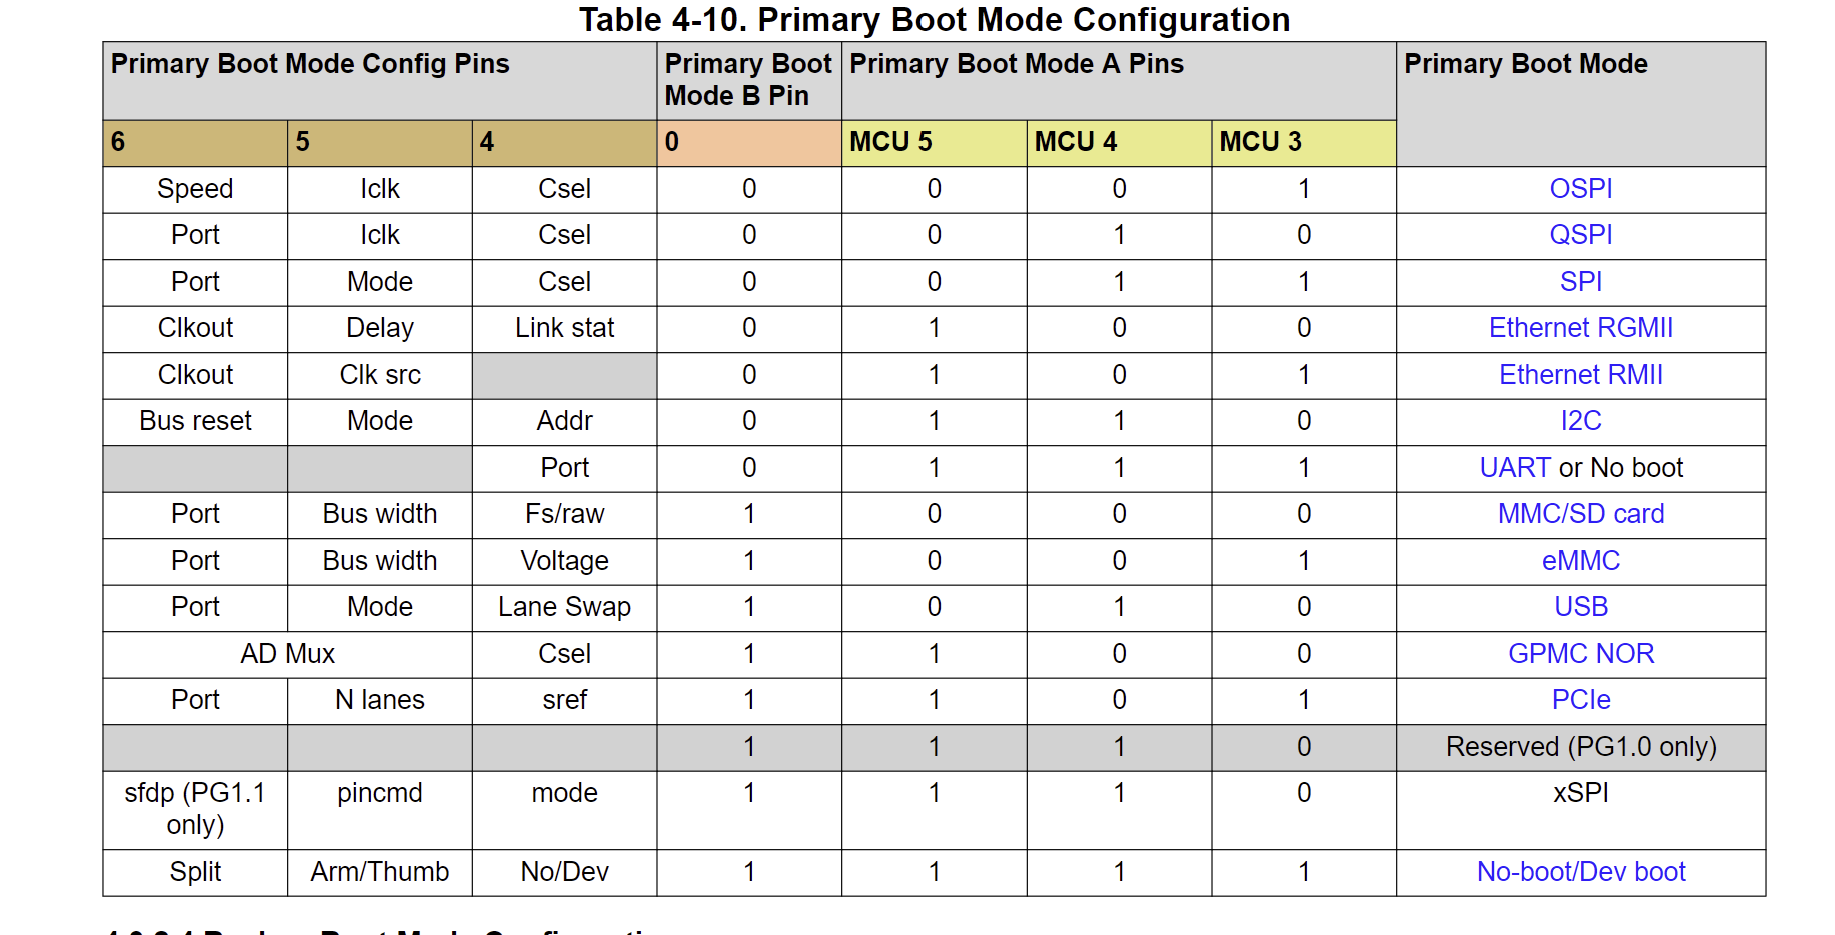The image size is (1835, 935).
Task: Open the GPMC NOR link
Action: click(1580, 654)
